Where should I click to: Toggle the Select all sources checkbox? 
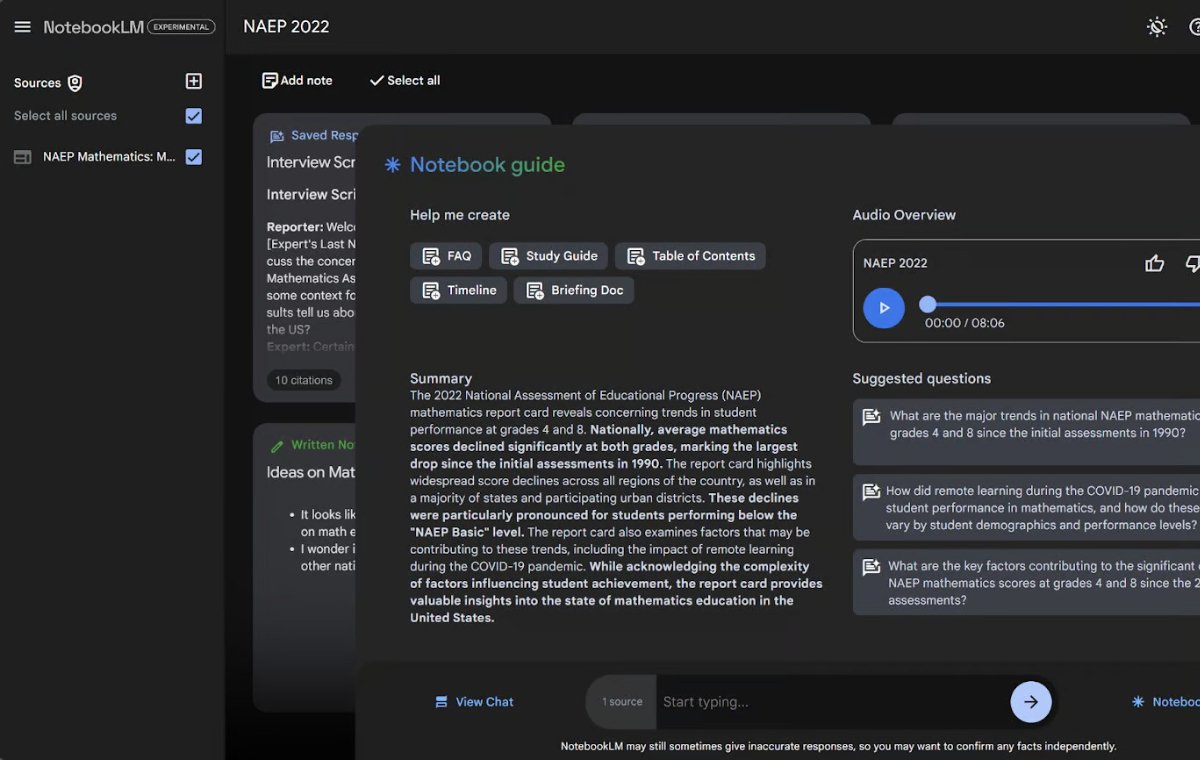194,116
